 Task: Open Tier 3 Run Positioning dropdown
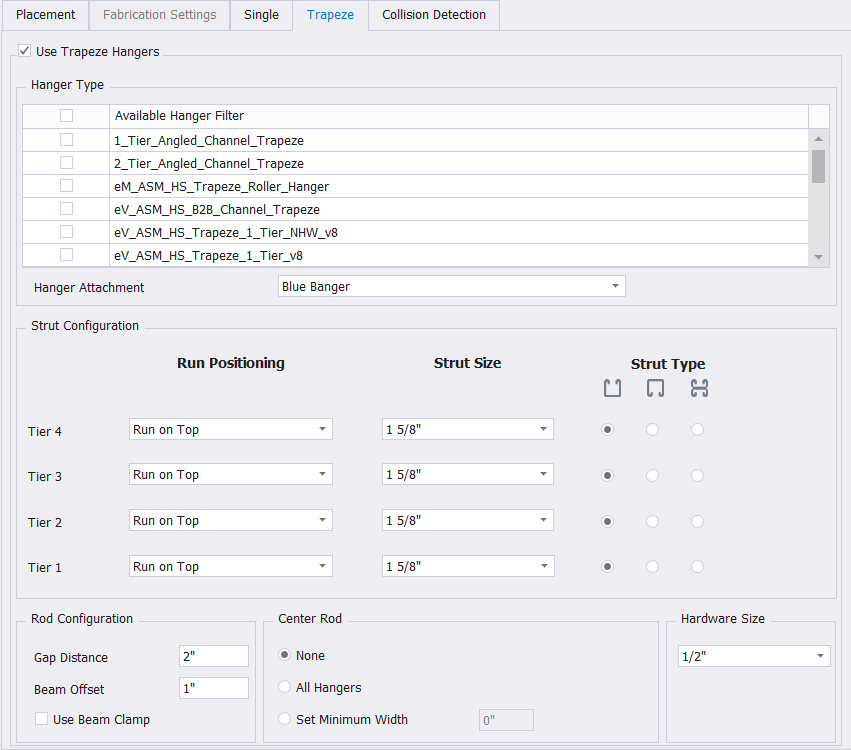(231, 474)
